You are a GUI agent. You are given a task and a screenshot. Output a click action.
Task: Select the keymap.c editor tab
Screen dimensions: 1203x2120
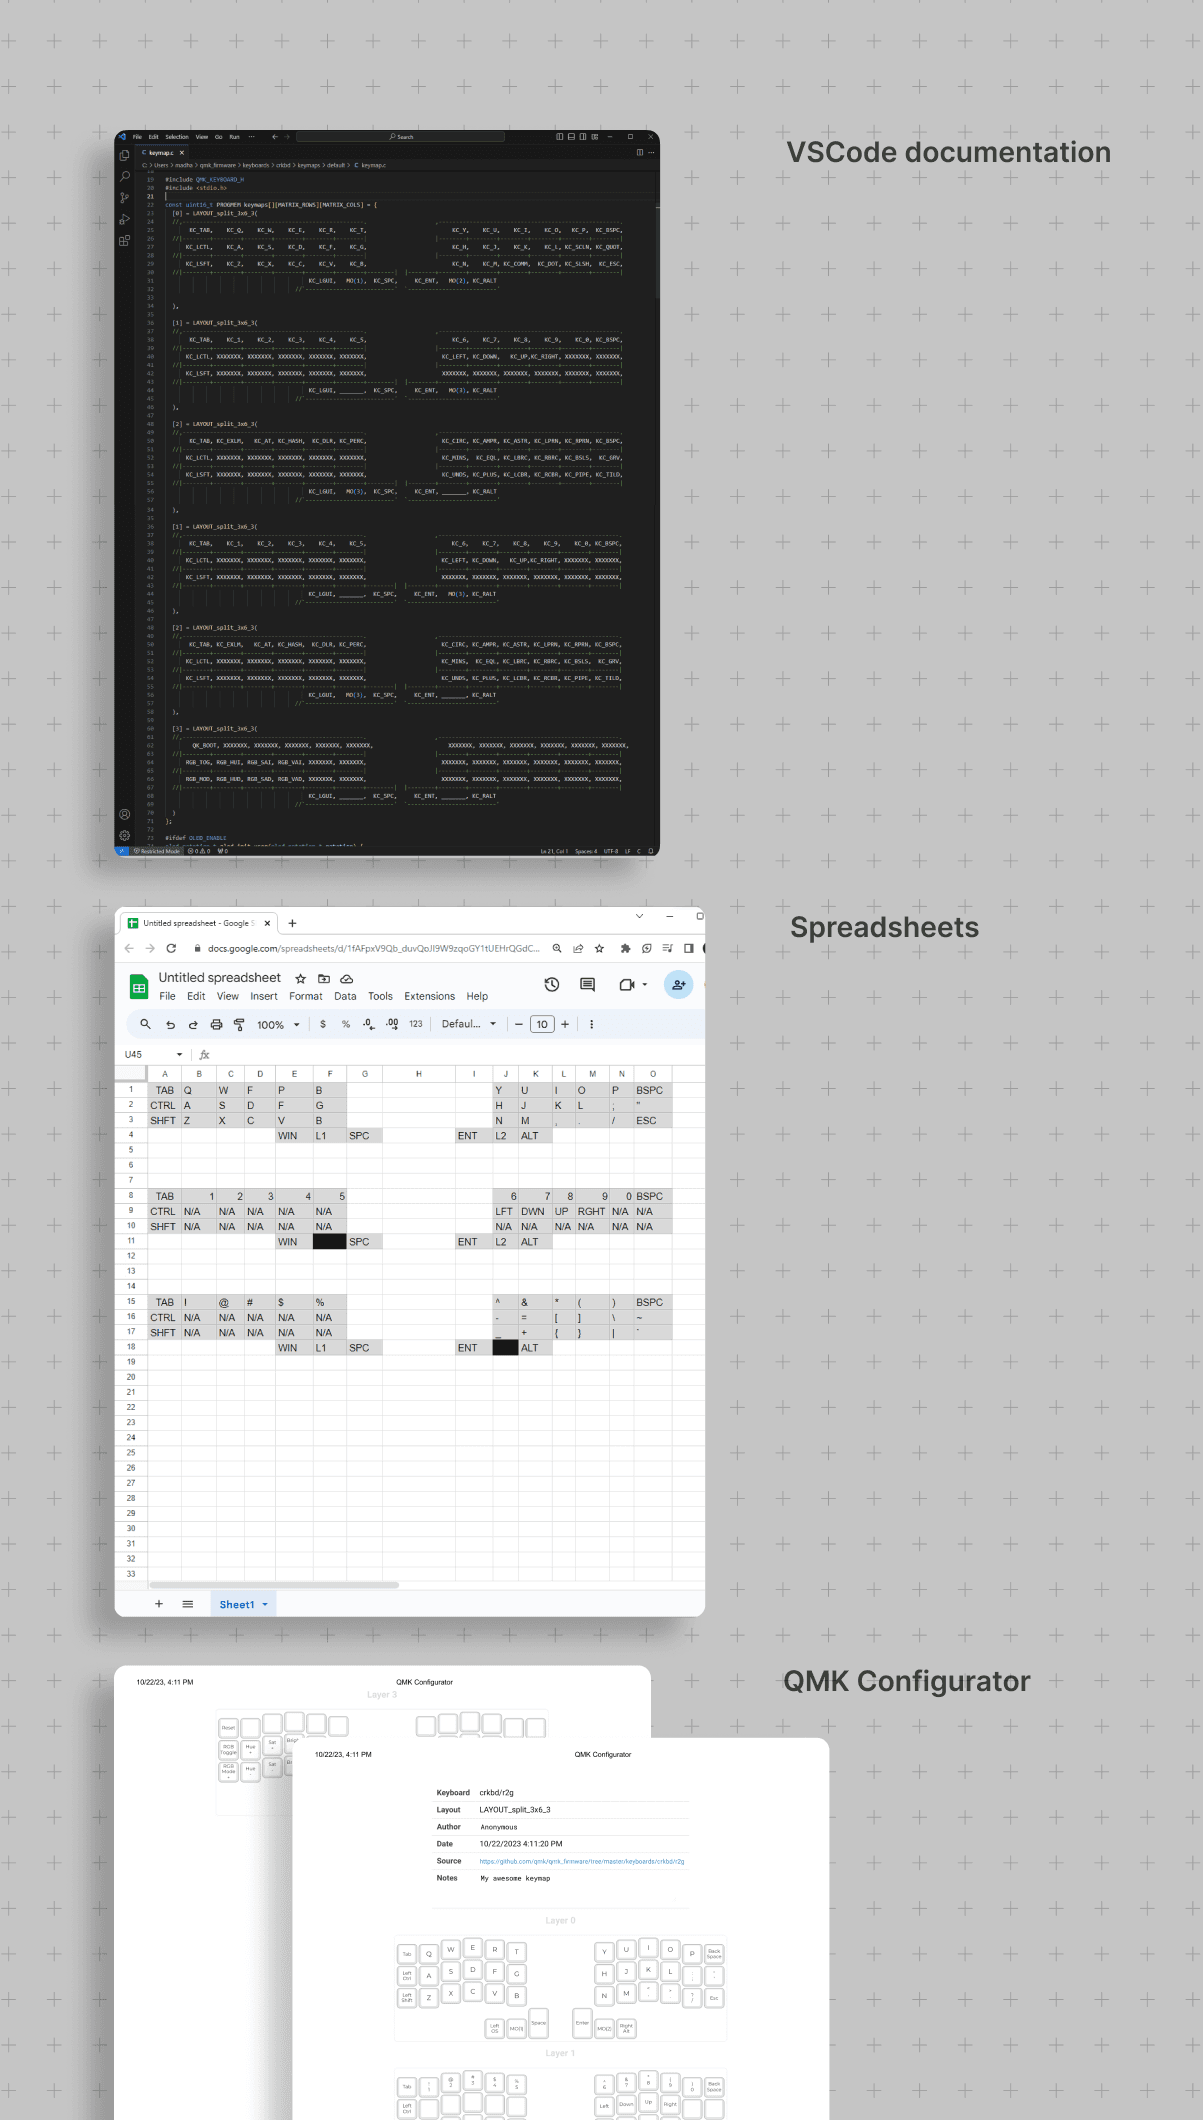(160, 153)
